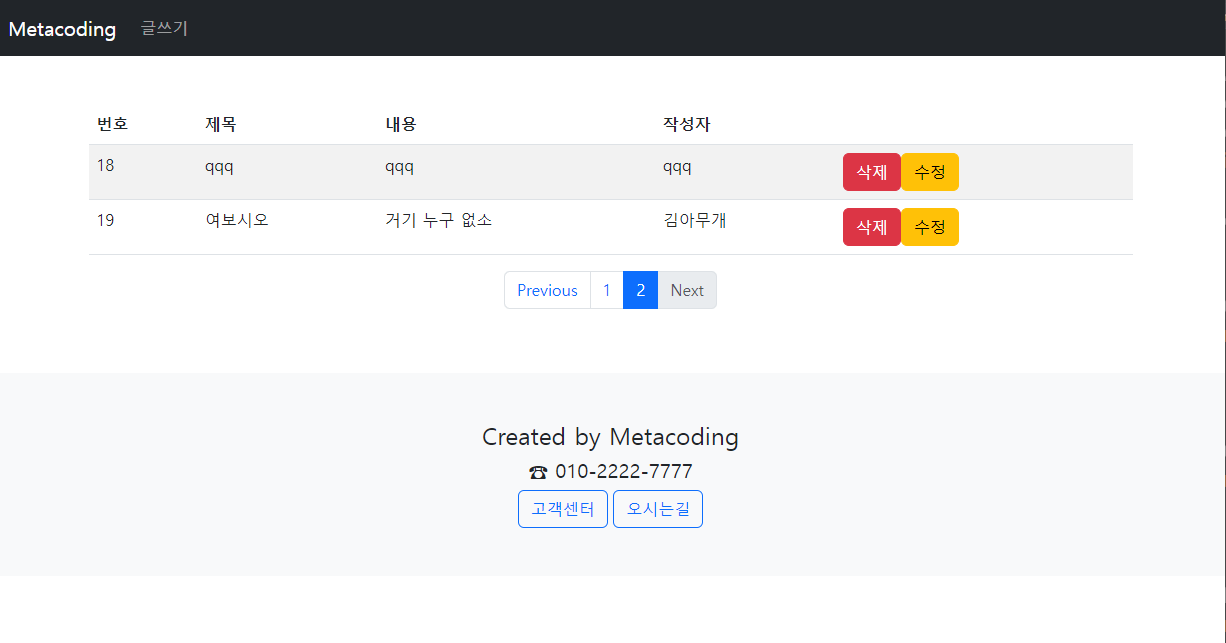Open the 고객센터 button in footer
Image resolution: width=1226 pixels, height=643 pixels.
tap(563, 509)
